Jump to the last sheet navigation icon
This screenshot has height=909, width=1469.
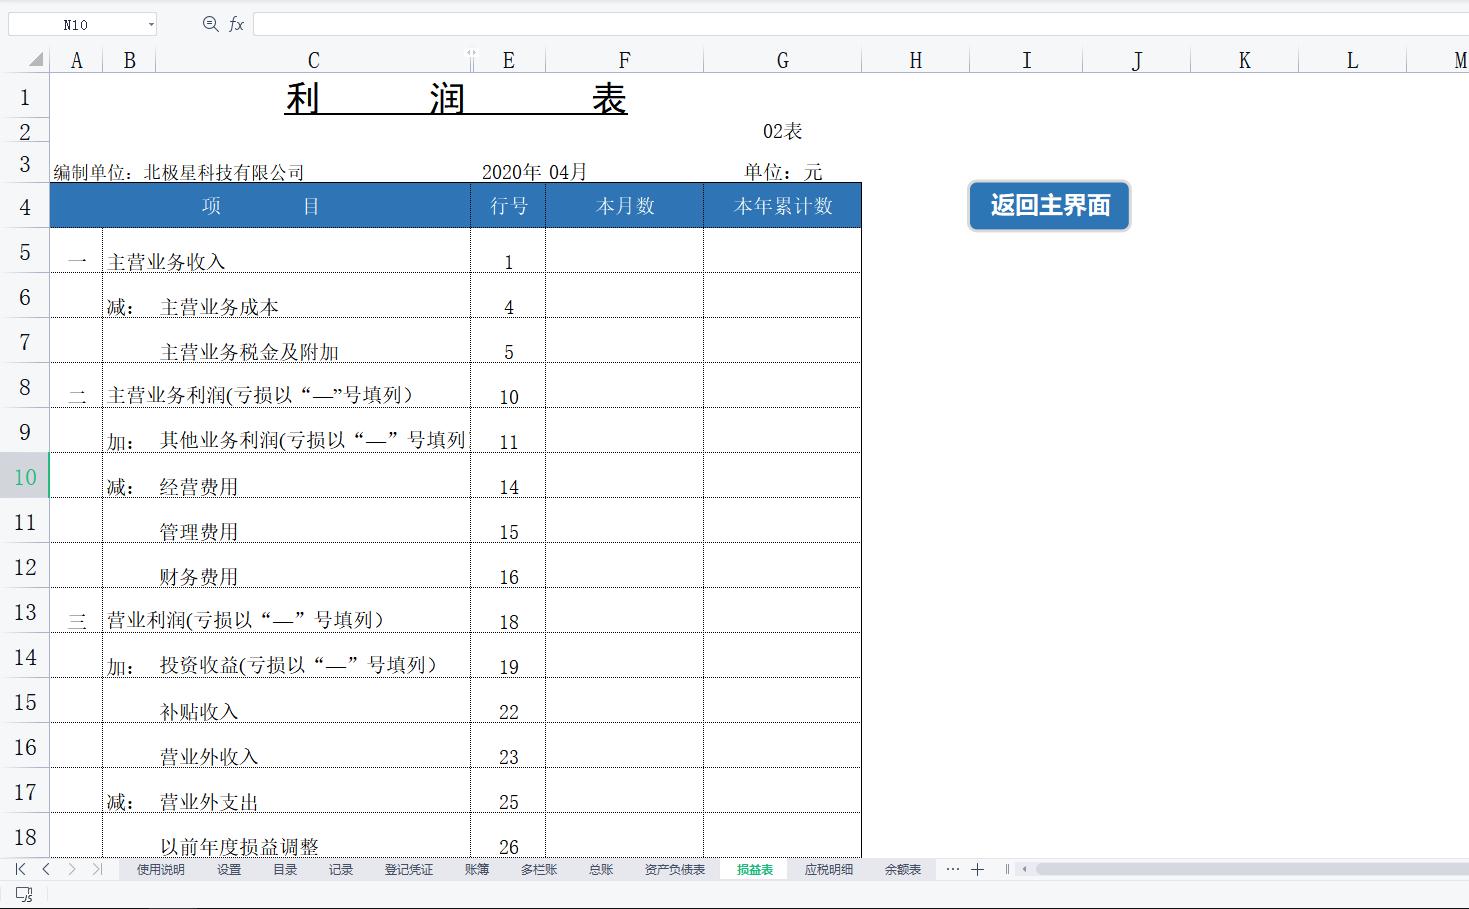tap(96, 869)
